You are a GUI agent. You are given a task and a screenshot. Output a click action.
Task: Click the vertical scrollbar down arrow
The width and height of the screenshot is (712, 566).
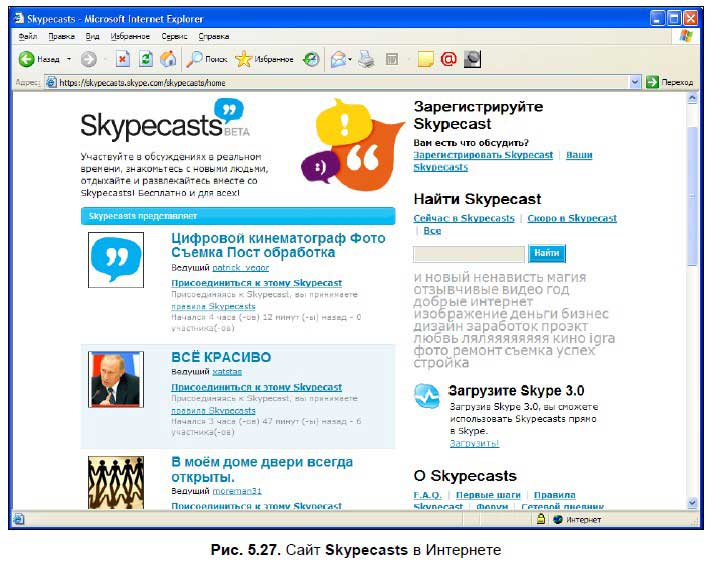pos(692,503)
